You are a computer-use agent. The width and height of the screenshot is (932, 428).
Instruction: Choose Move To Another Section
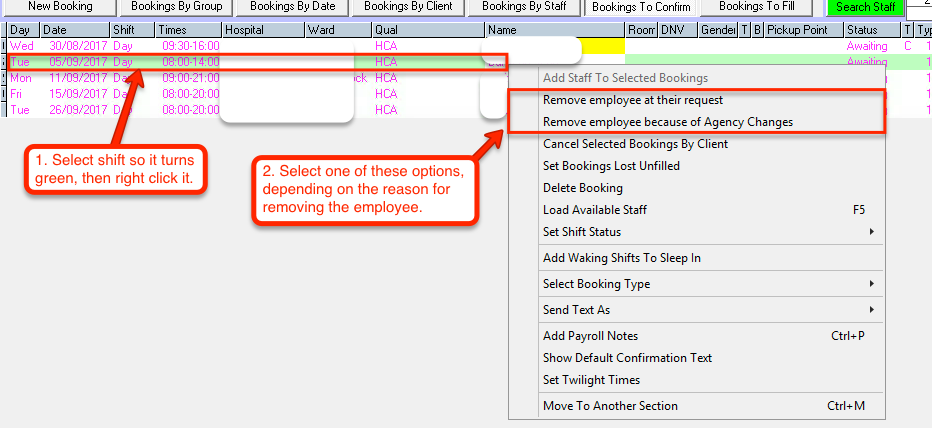pyautogui.click(x=610, y=406)
